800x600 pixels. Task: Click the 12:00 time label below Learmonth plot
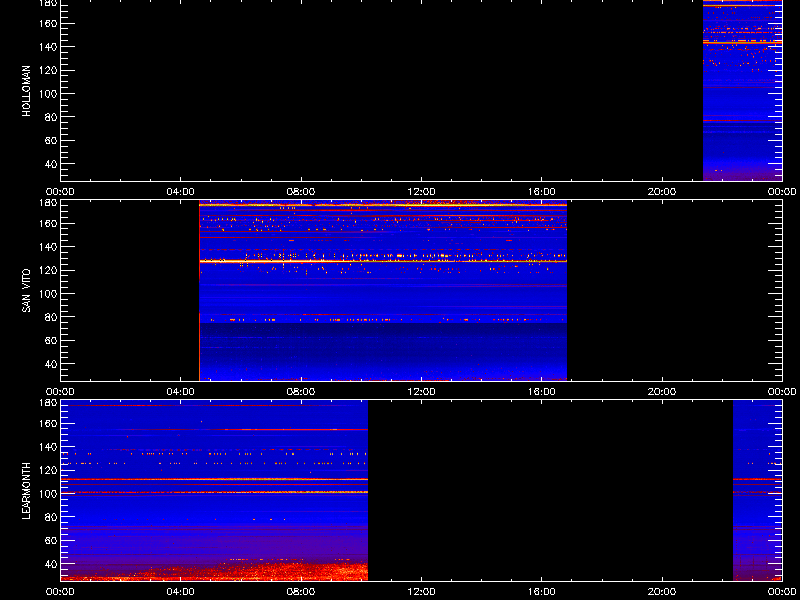click(421, 592)
